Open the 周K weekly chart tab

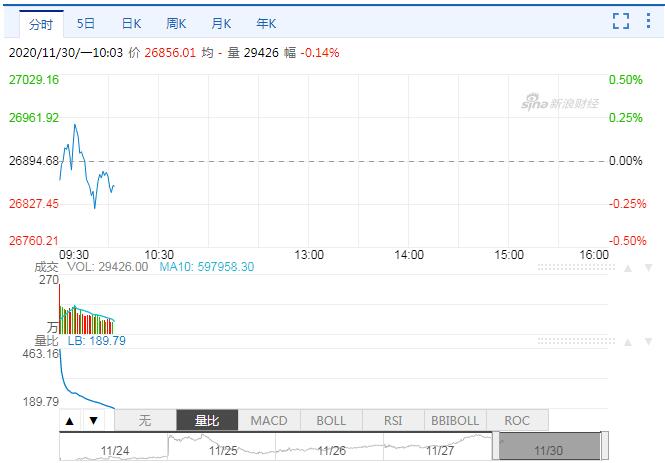pyautogui.click(x=177, y=23)
